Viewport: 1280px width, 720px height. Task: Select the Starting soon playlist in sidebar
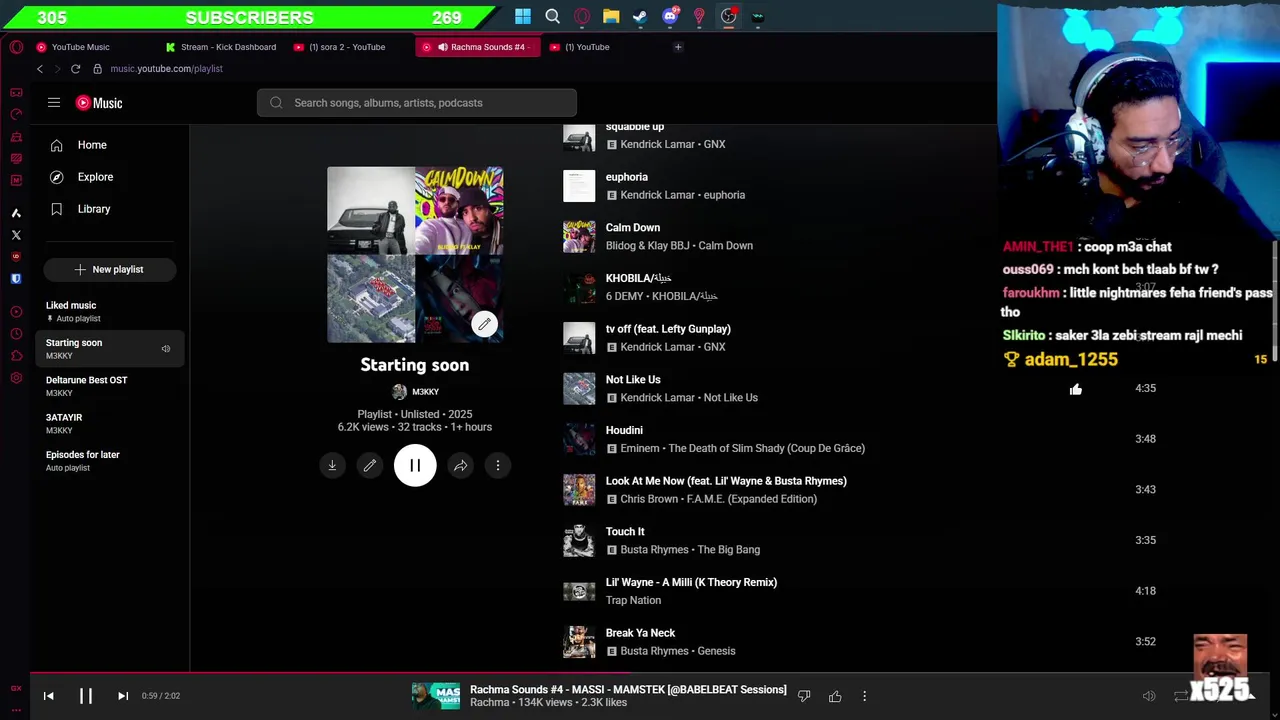pos(110,349)
